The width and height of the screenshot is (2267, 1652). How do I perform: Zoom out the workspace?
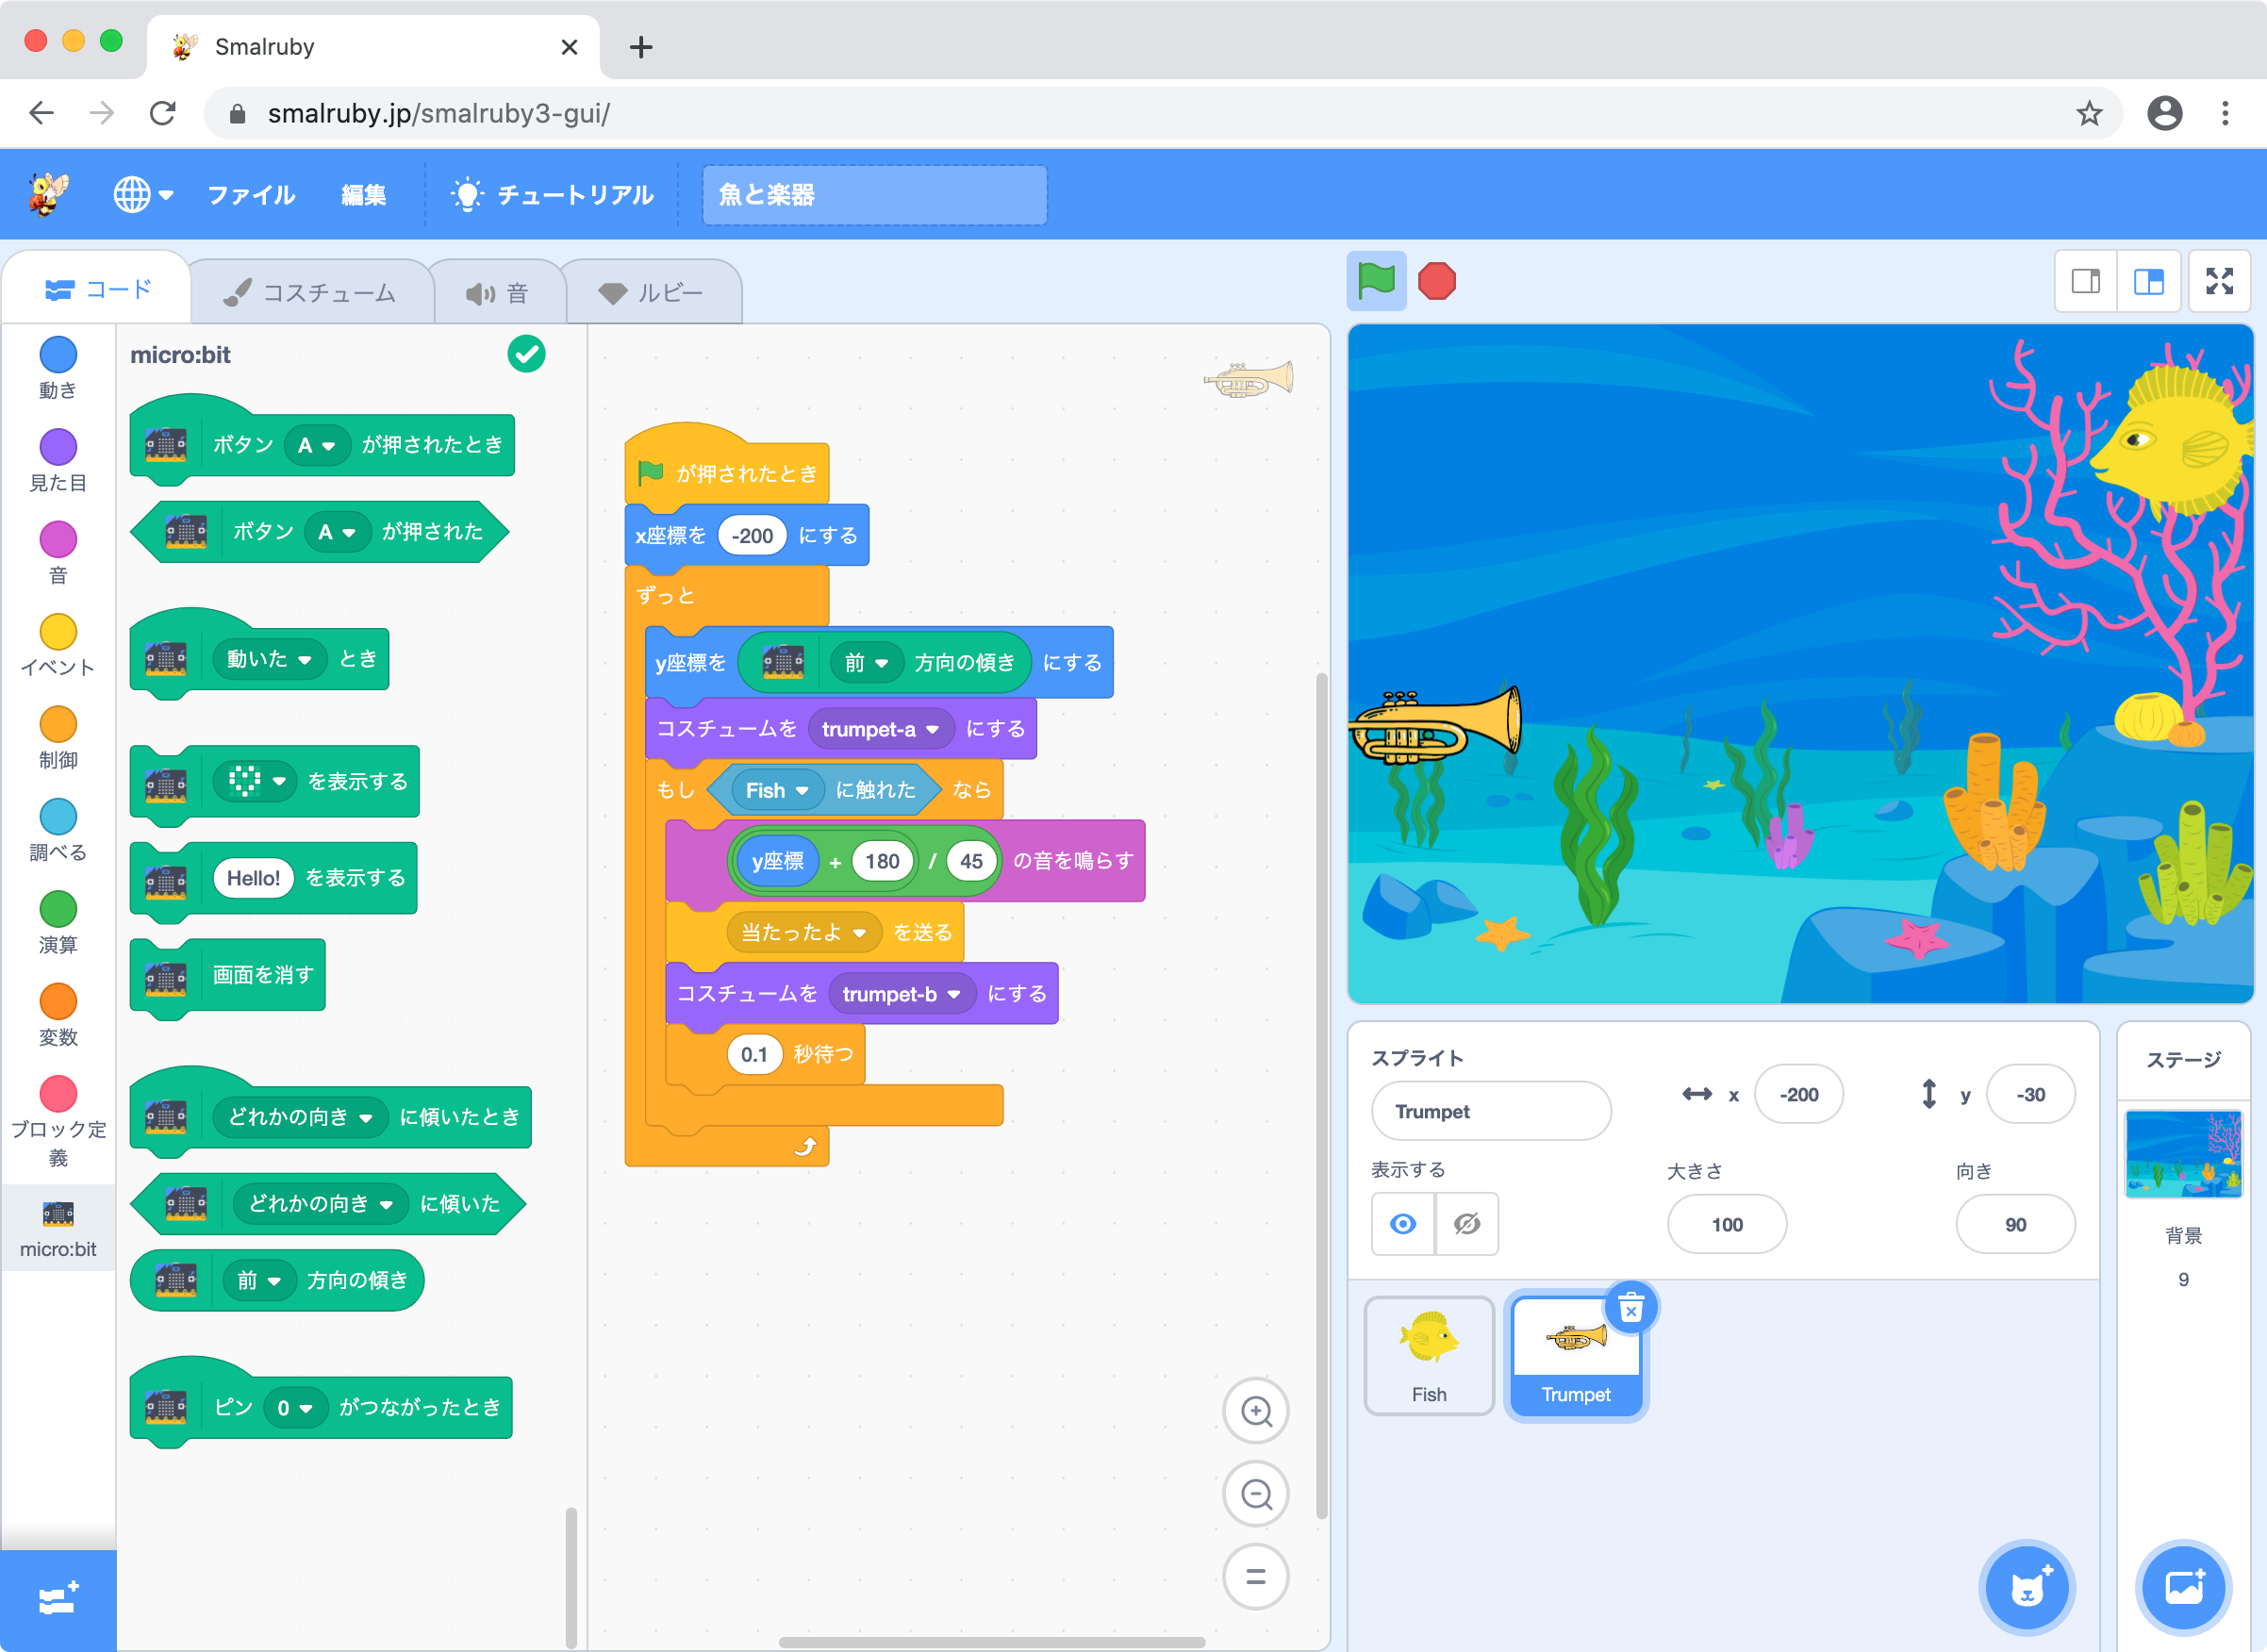[1256, 1494]
